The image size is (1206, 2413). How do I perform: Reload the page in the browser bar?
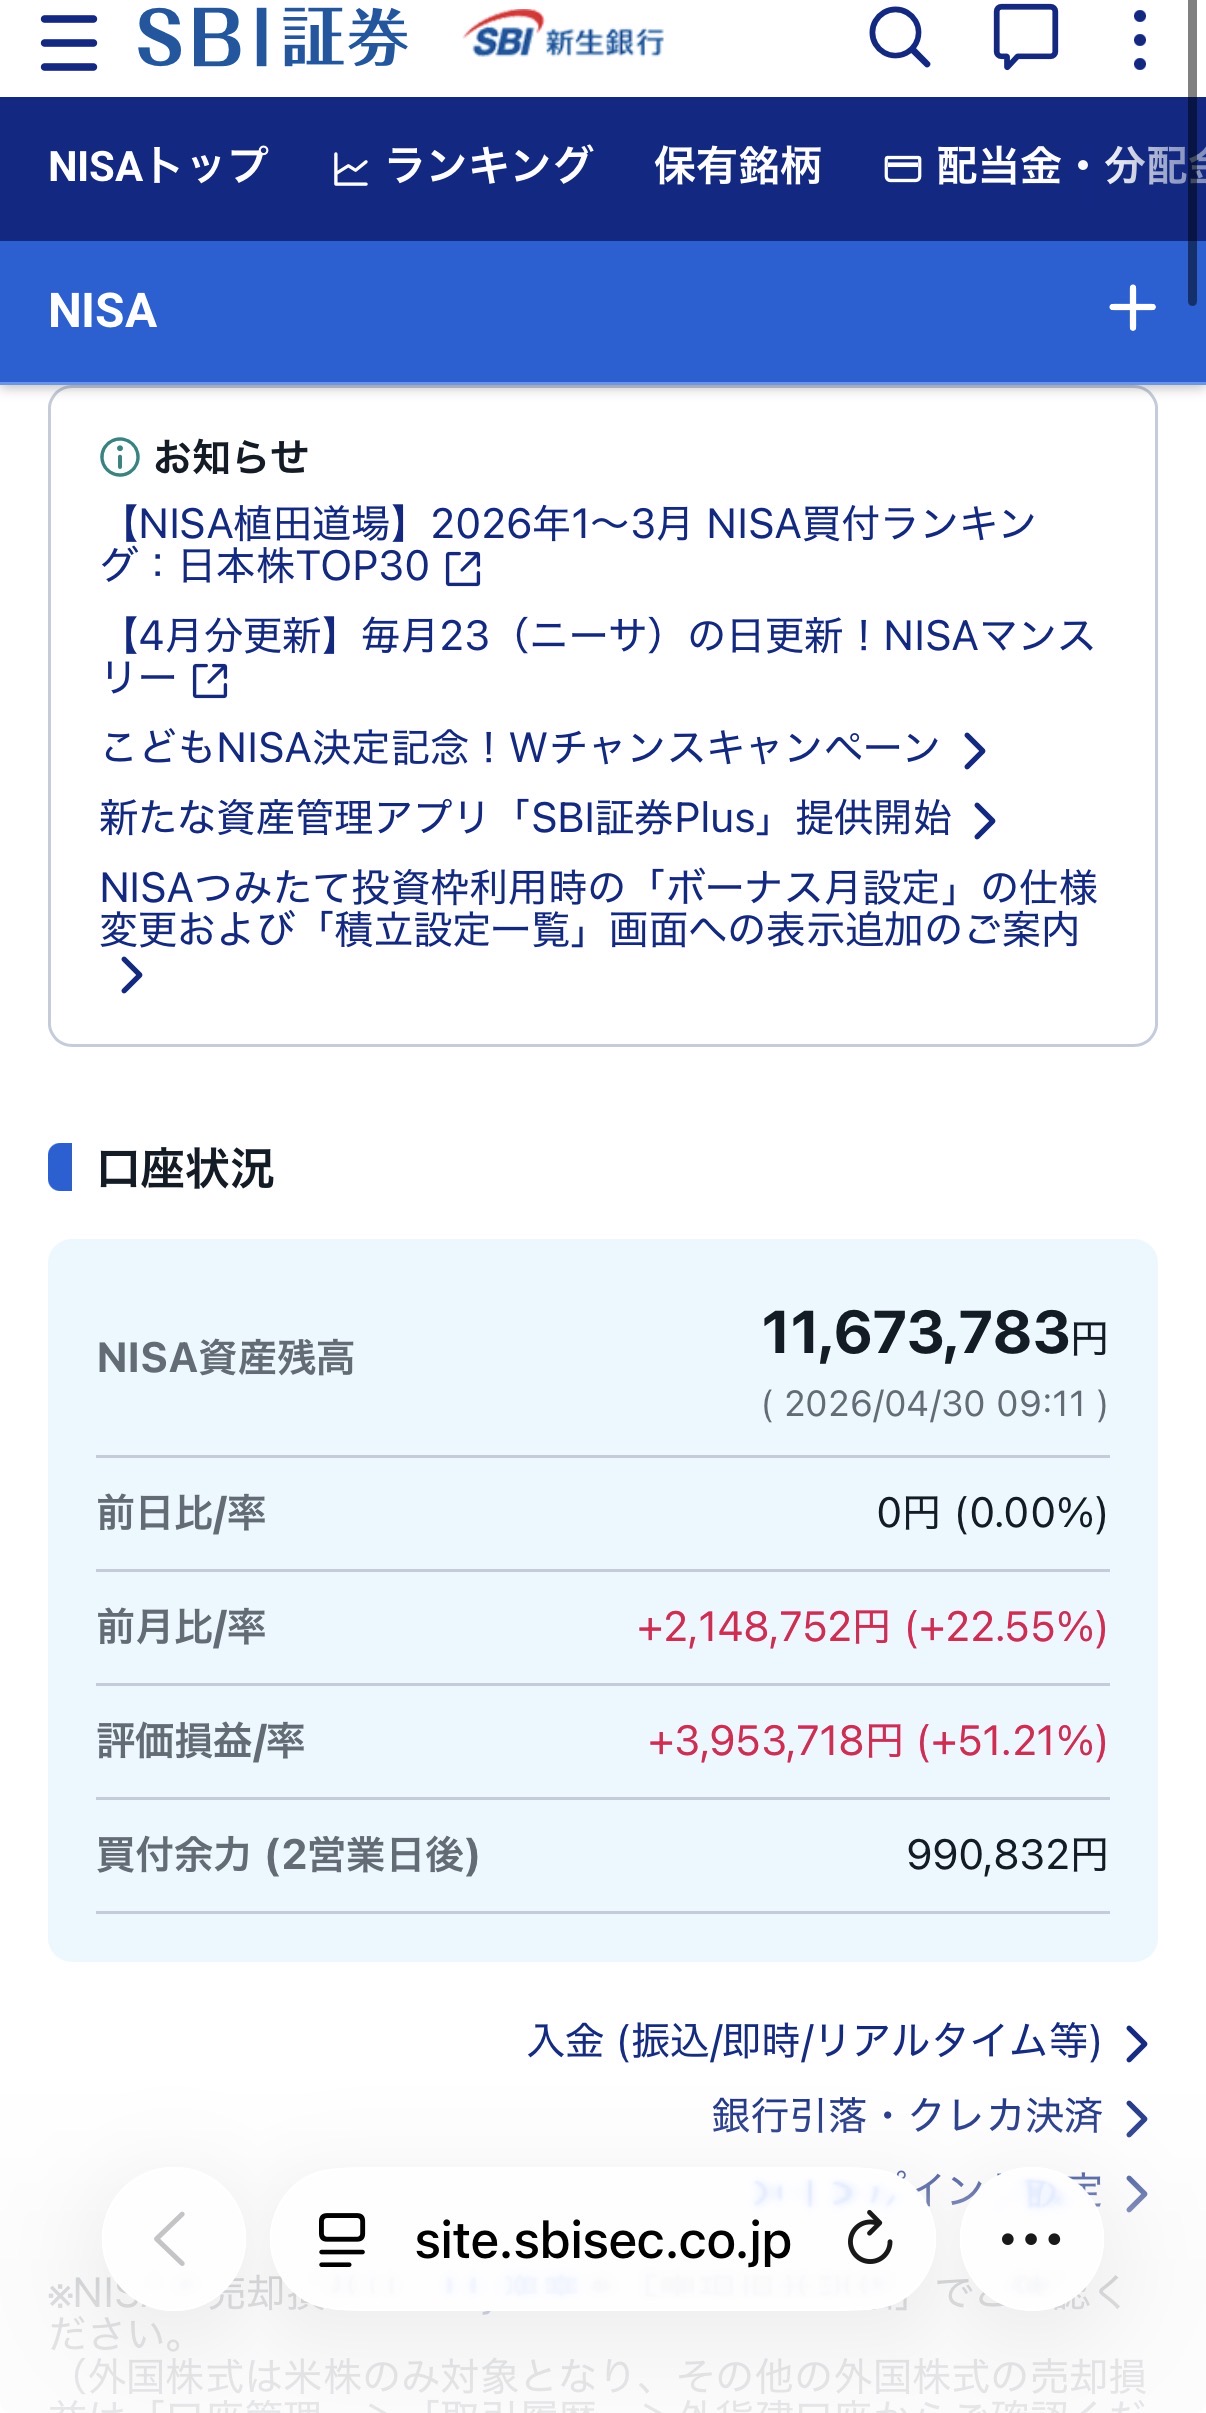pyautogui.click(x=870, y=2239)
